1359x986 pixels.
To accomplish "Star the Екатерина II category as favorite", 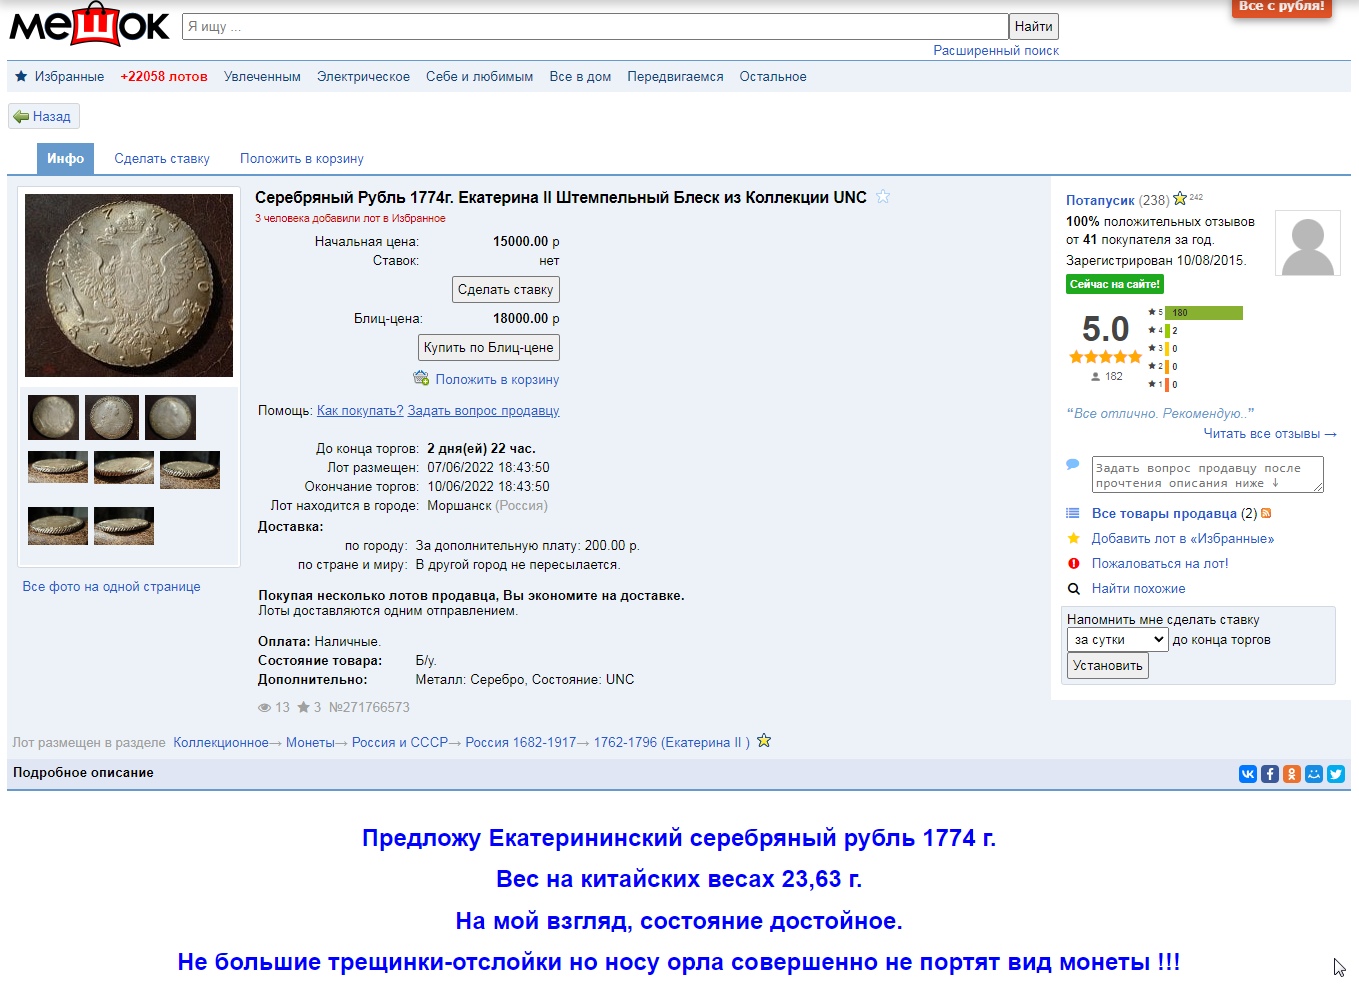I will [x=764, y=741].
